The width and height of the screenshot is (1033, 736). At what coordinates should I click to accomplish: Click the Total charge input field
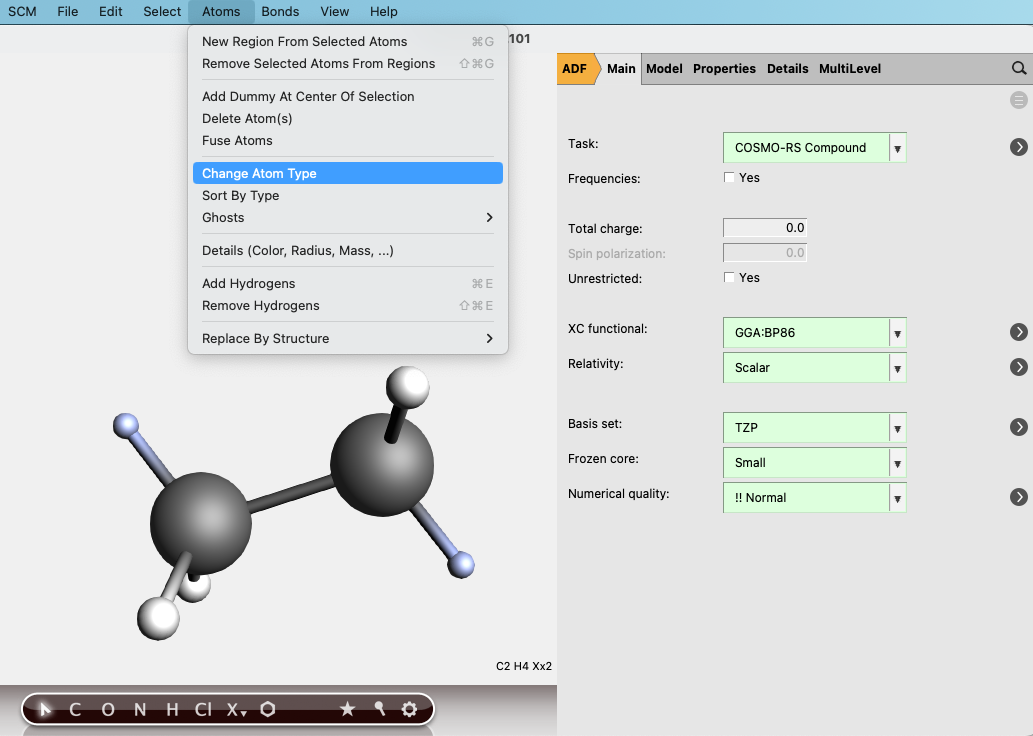pyautogui.click(x=764, y=228)
